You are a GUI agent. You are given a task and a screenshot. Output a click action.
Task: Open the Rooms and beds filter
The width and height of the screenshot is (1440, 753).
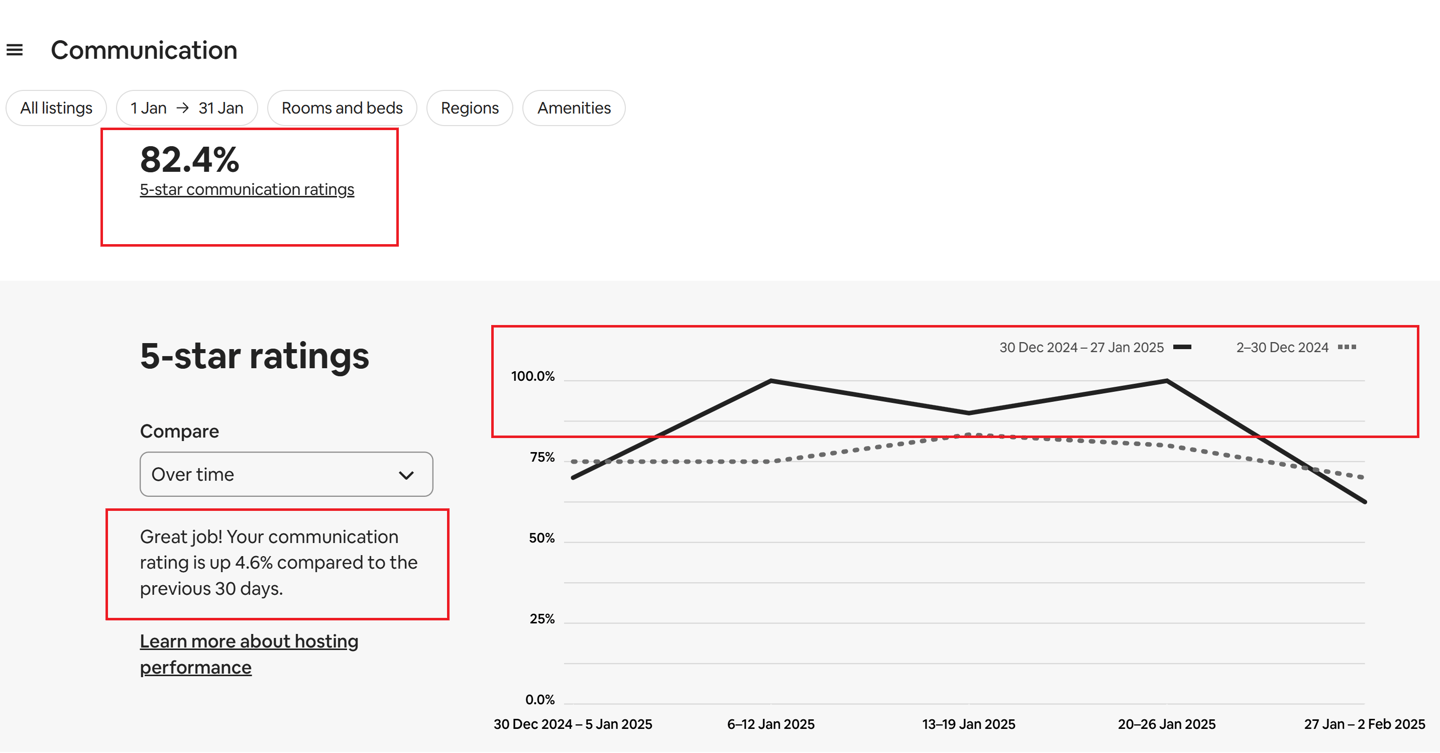pos(342,108)
